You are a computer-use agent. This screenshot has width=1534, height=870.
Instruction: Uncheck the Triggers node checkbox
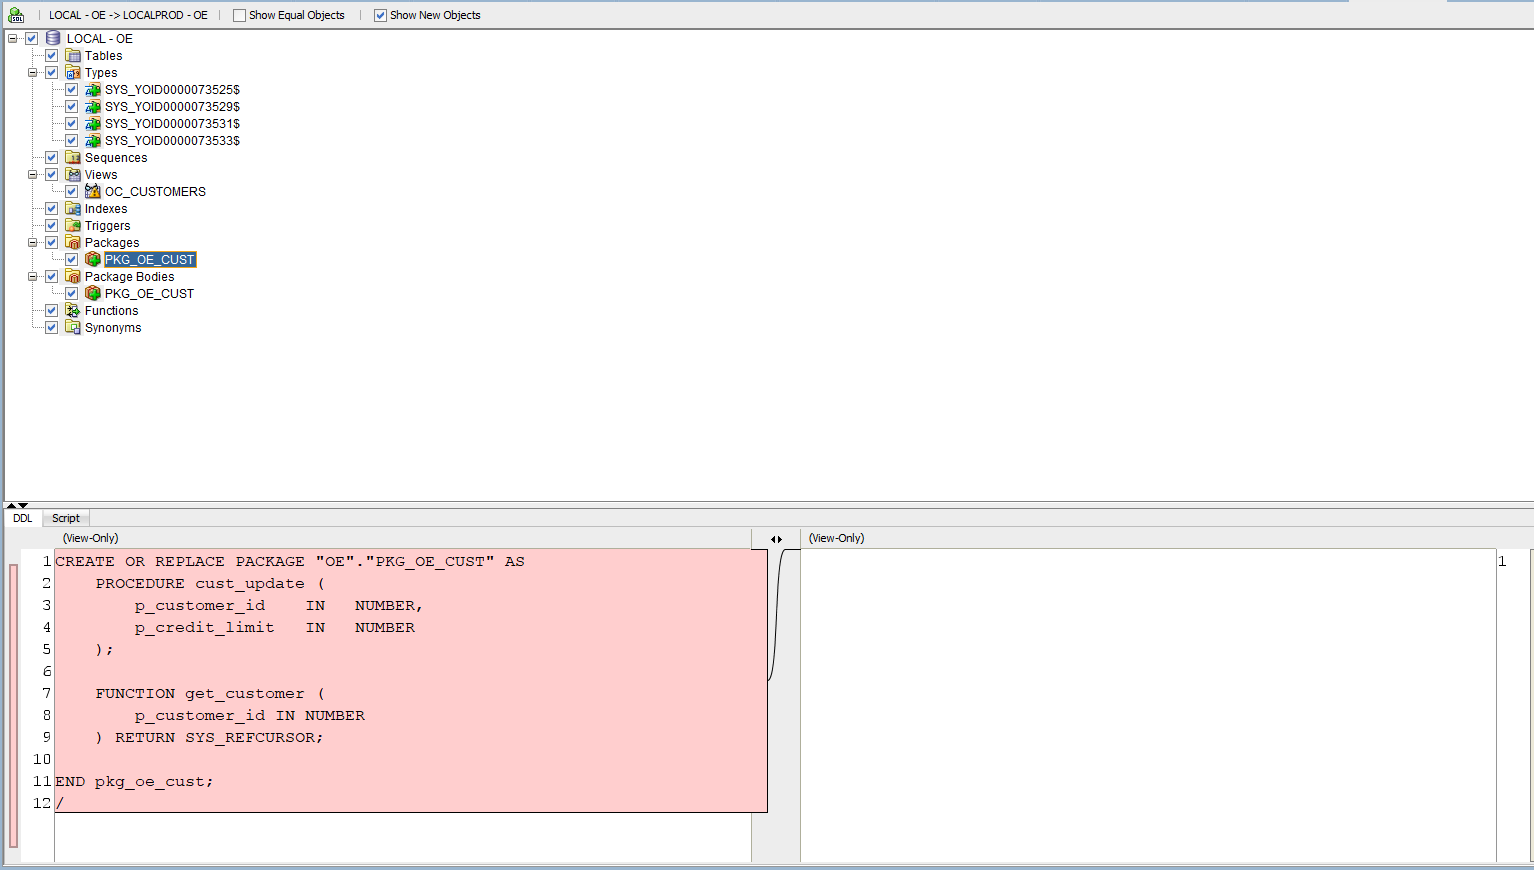coord(52,225)
